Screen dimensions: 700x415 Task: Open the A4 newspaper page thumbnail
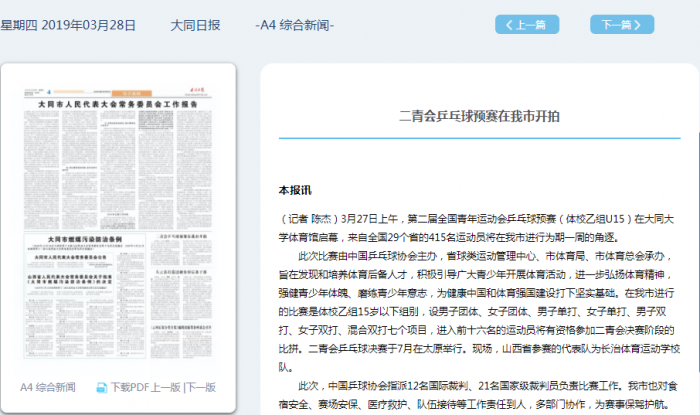pos(118,223)
